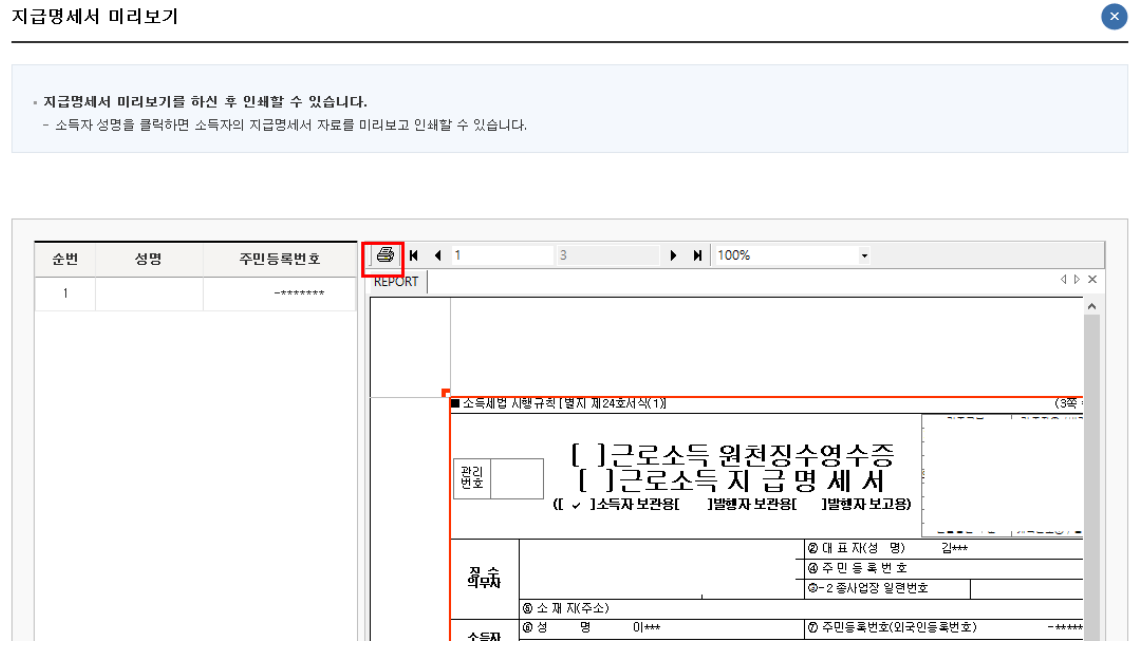The height and width of the screenshot is (660, 1139).
Task: Click the right tab-scroll arrow above the report
Action: click(1077, 279)
